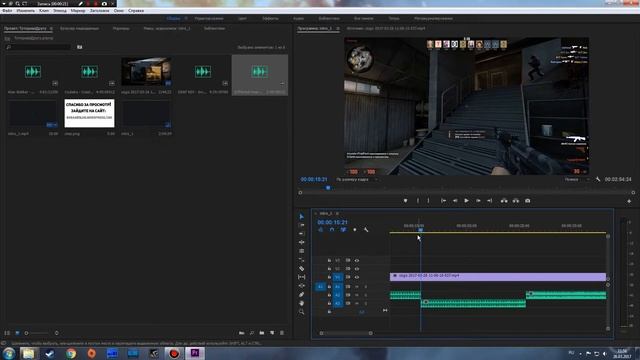
Task: Select the Selection arrow tool
Action: 301,216
